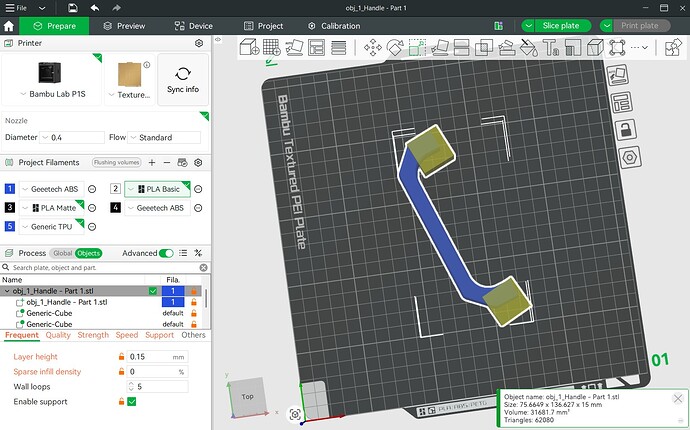This screenshot has height=430, width=690.
Task: Toggle the Advanced mode switch
Action: (166, 253)
